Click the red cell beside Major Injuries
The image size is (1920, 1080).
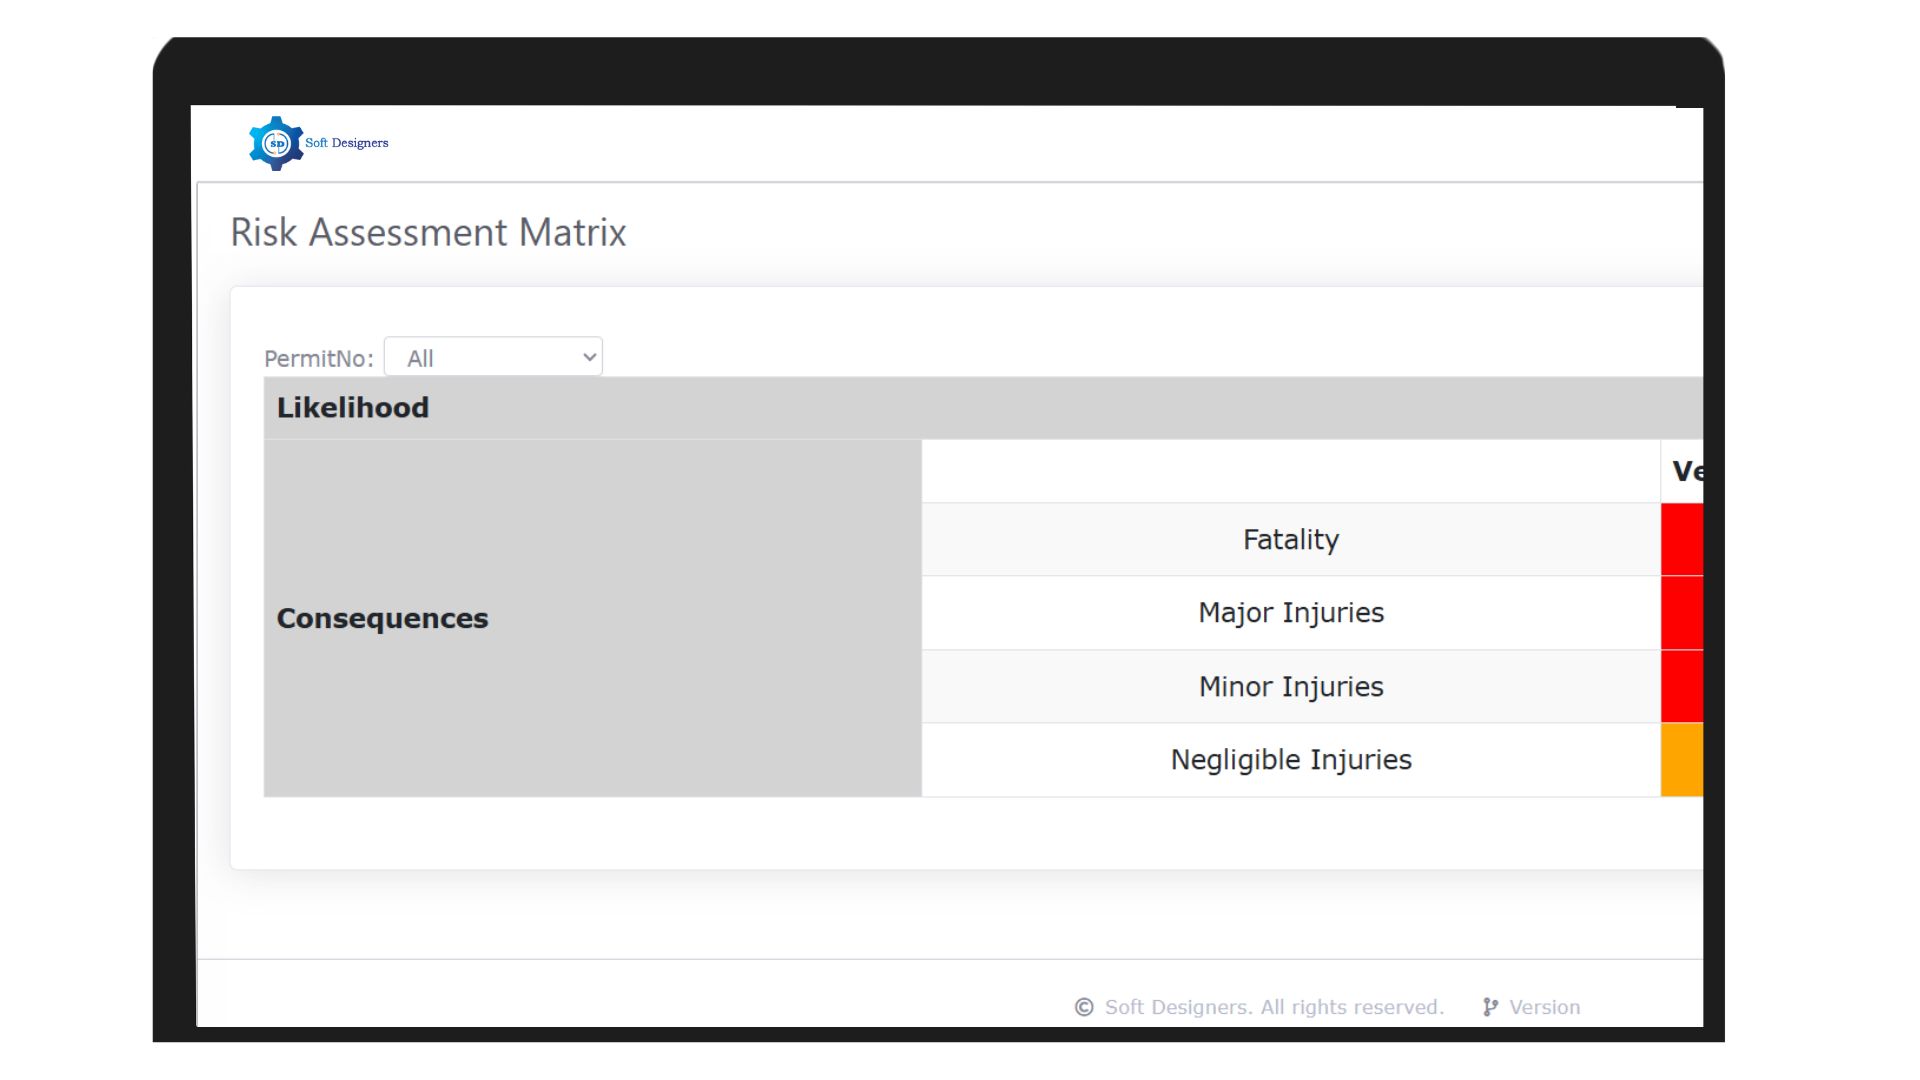(1682, 612)
